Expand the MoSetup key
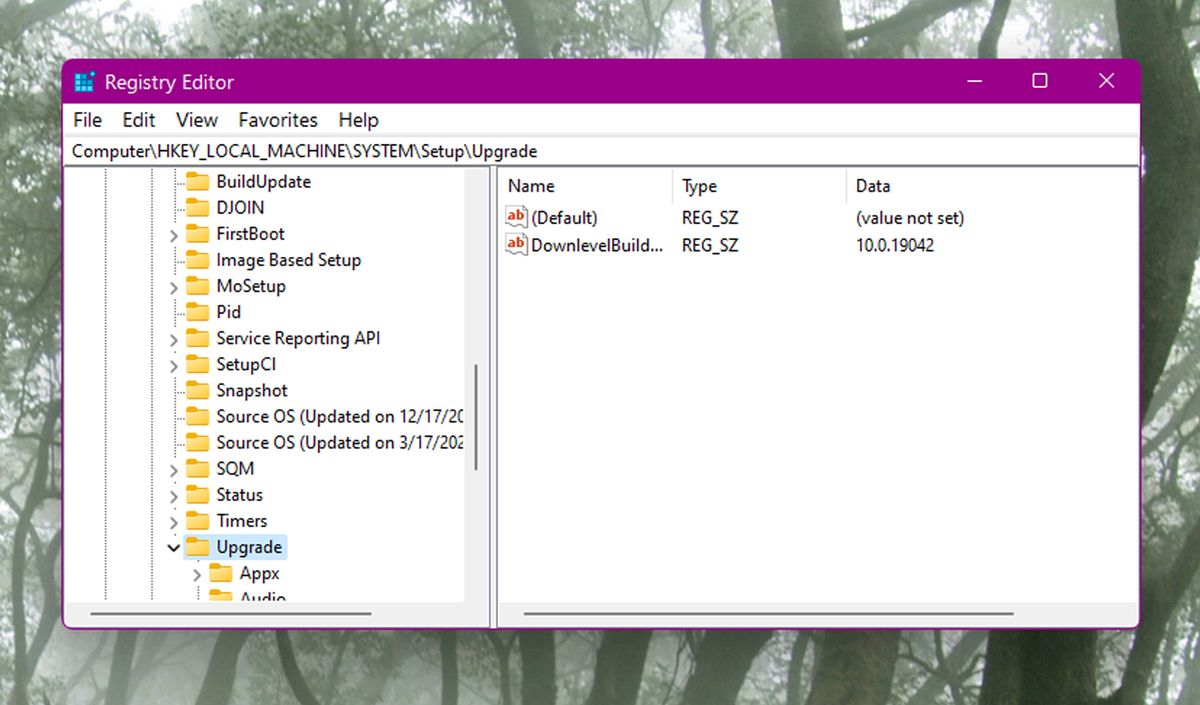Image resolution: width=1200 pixels, height=705 pixels. pyautogui.click(x=173, y=286)
